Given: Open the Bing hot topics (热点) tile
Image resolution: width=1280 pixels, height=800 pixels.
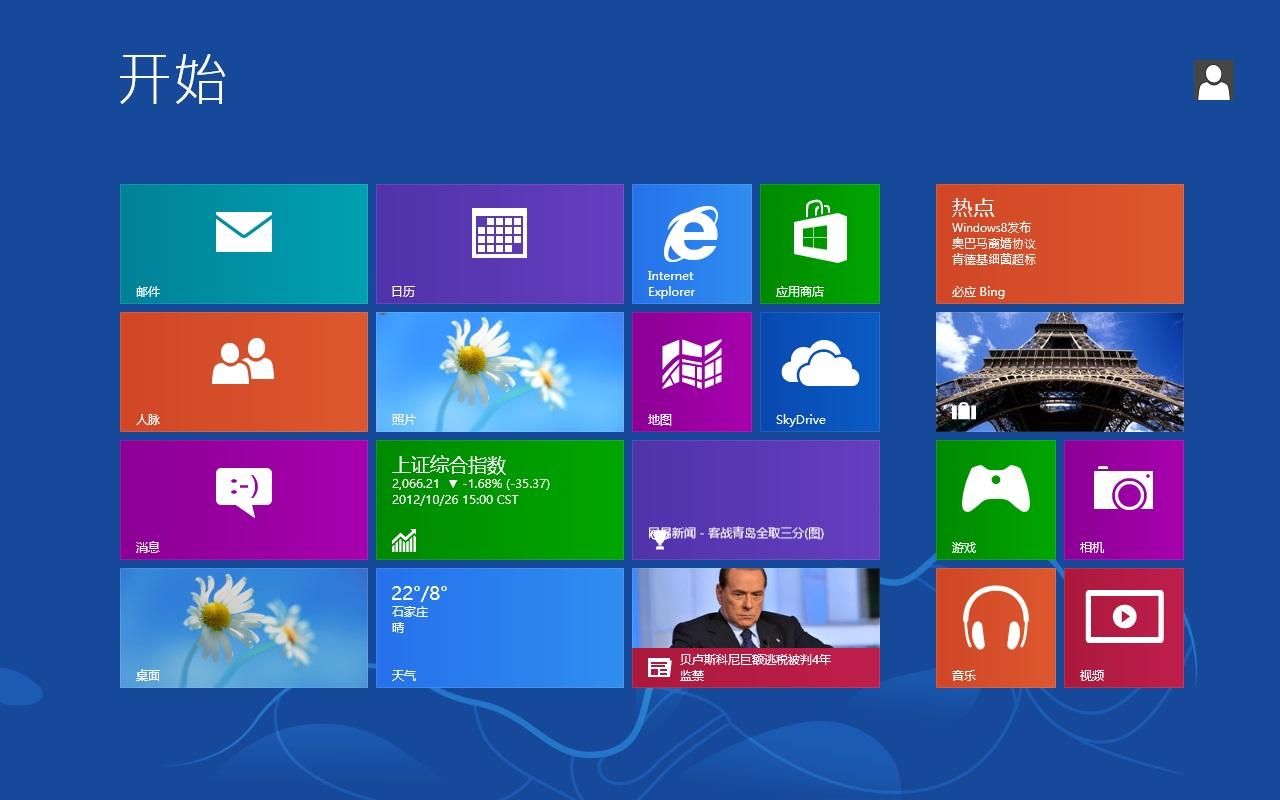Looking at the screenshot, I should tap(1059, 243).
